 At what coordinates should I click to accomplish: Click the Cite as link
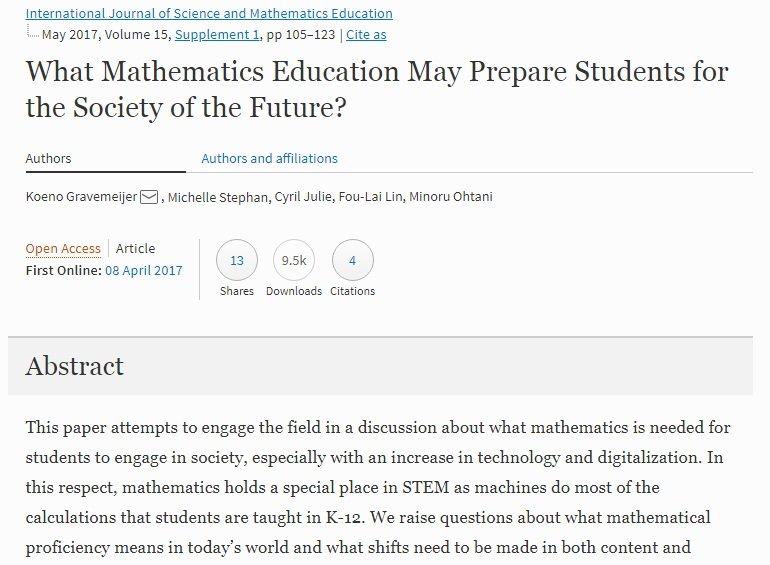click(366, 34)
